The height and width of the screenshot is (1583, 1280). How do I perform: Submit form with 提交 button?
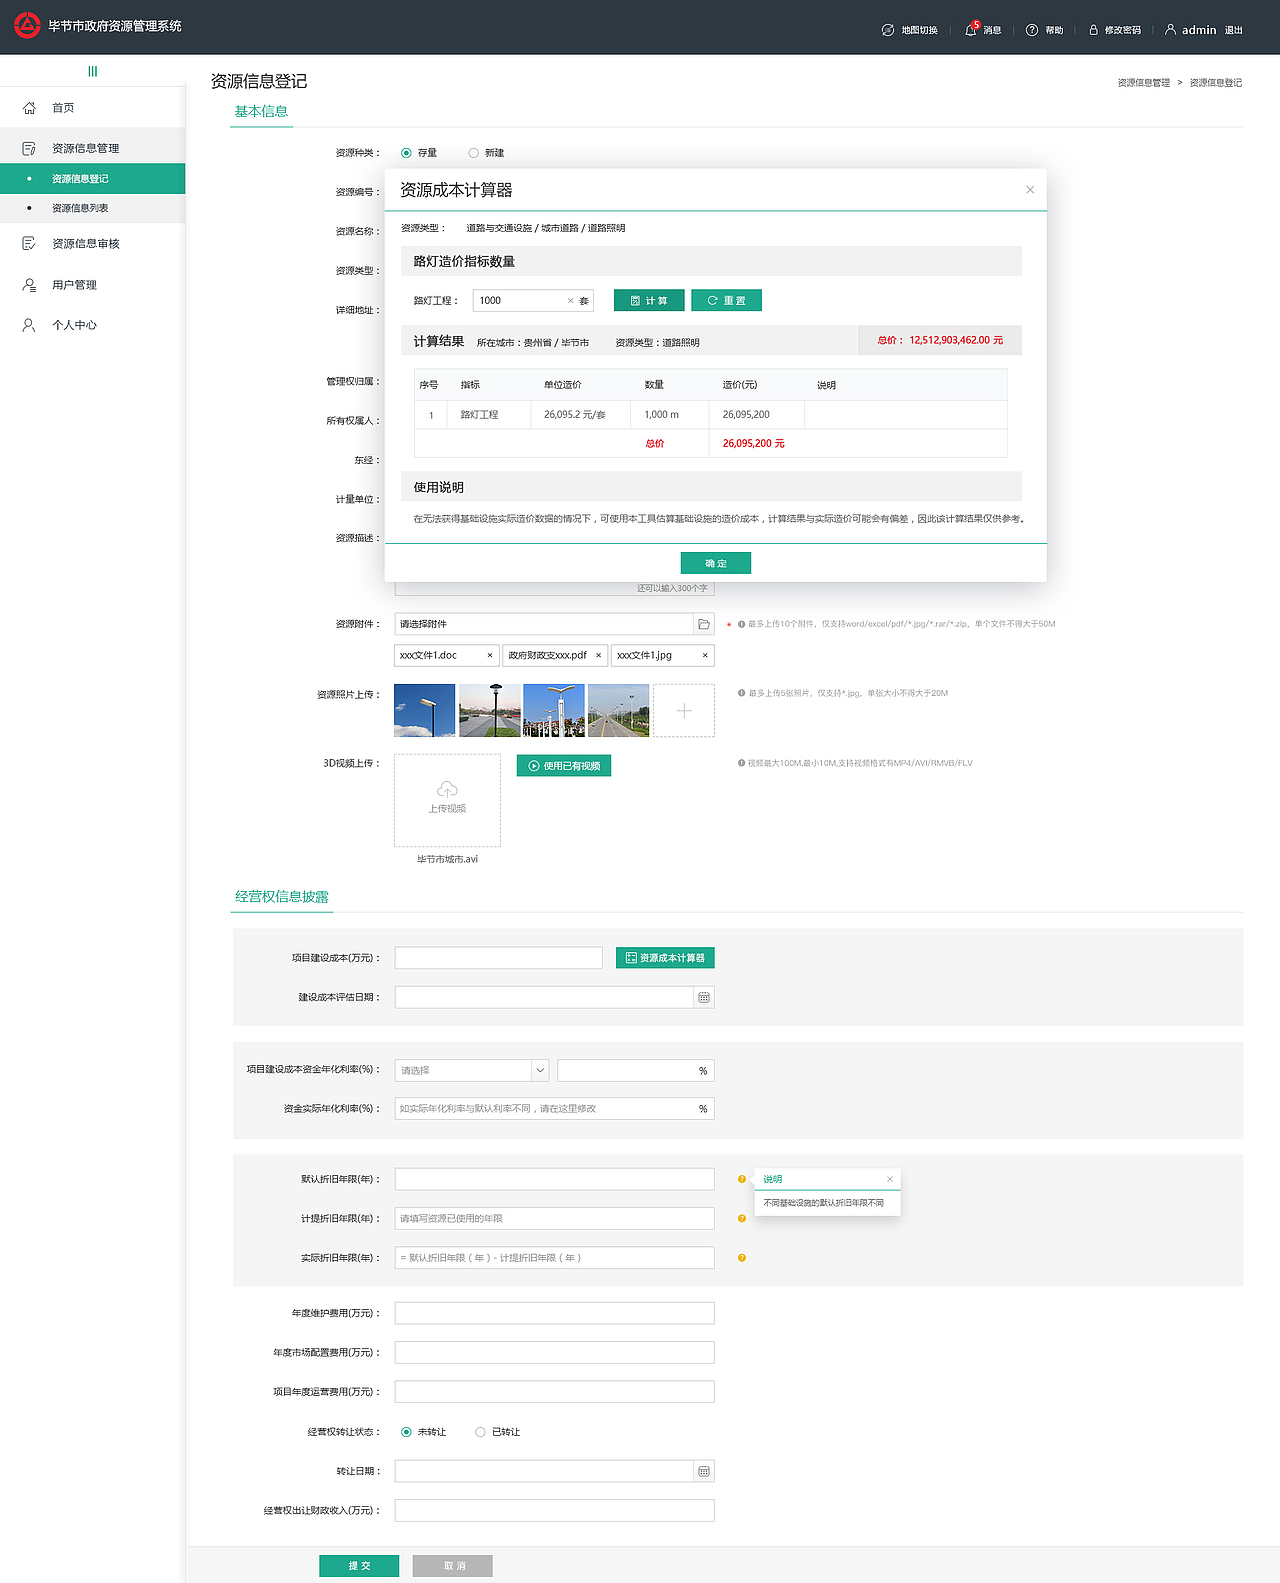point(359,1566)
